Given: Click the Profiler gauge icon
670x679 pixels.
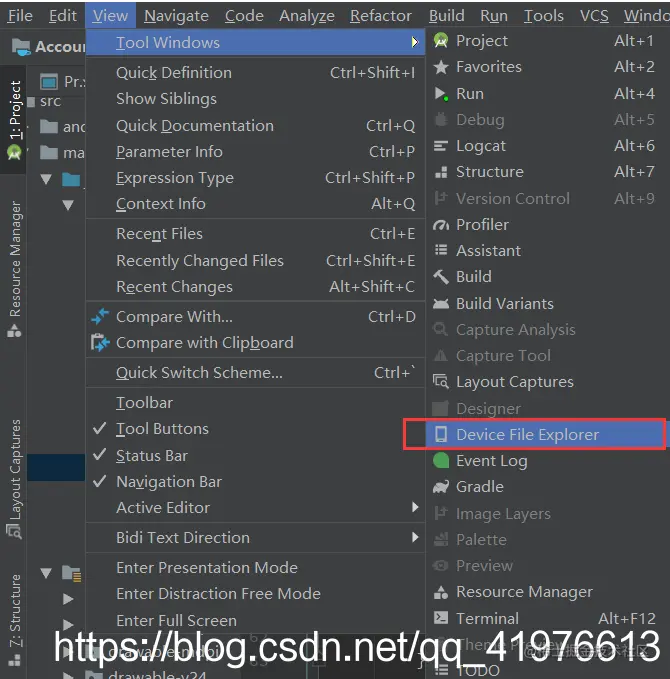Looking at the screenshot, I should pyautogui.click(x=441, y=225).
